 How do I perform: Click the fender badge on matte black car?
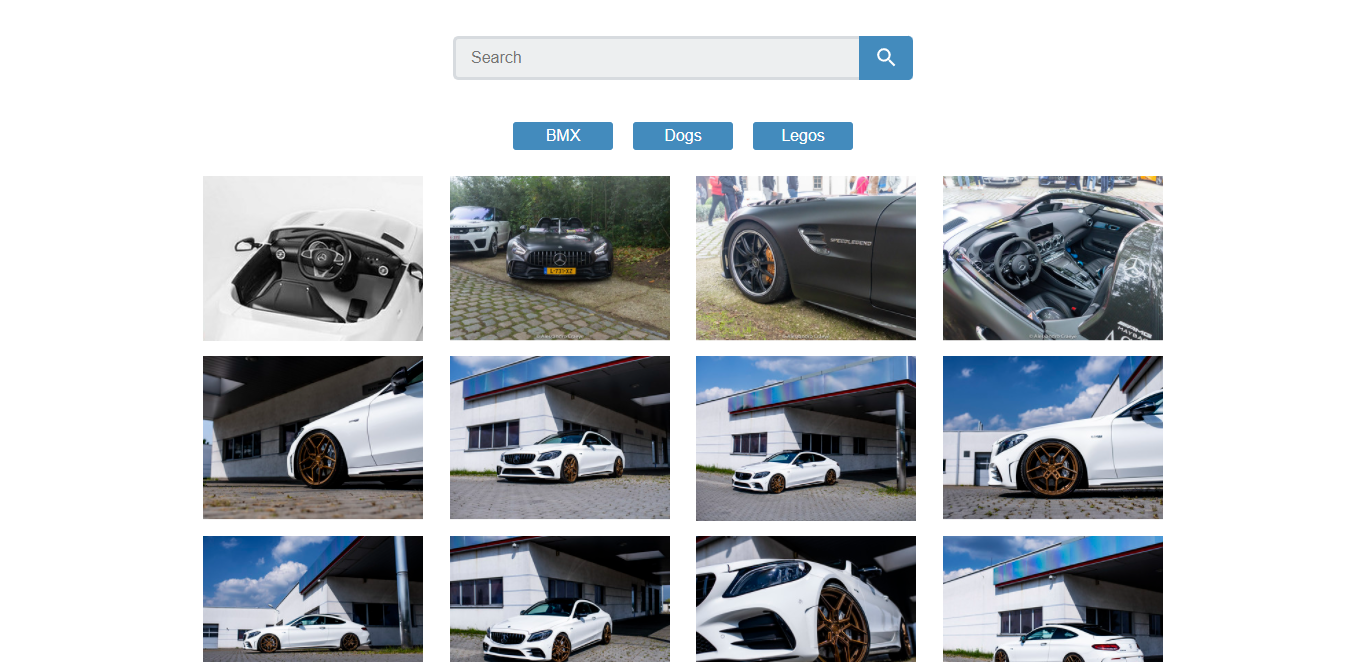click(849, 241)
